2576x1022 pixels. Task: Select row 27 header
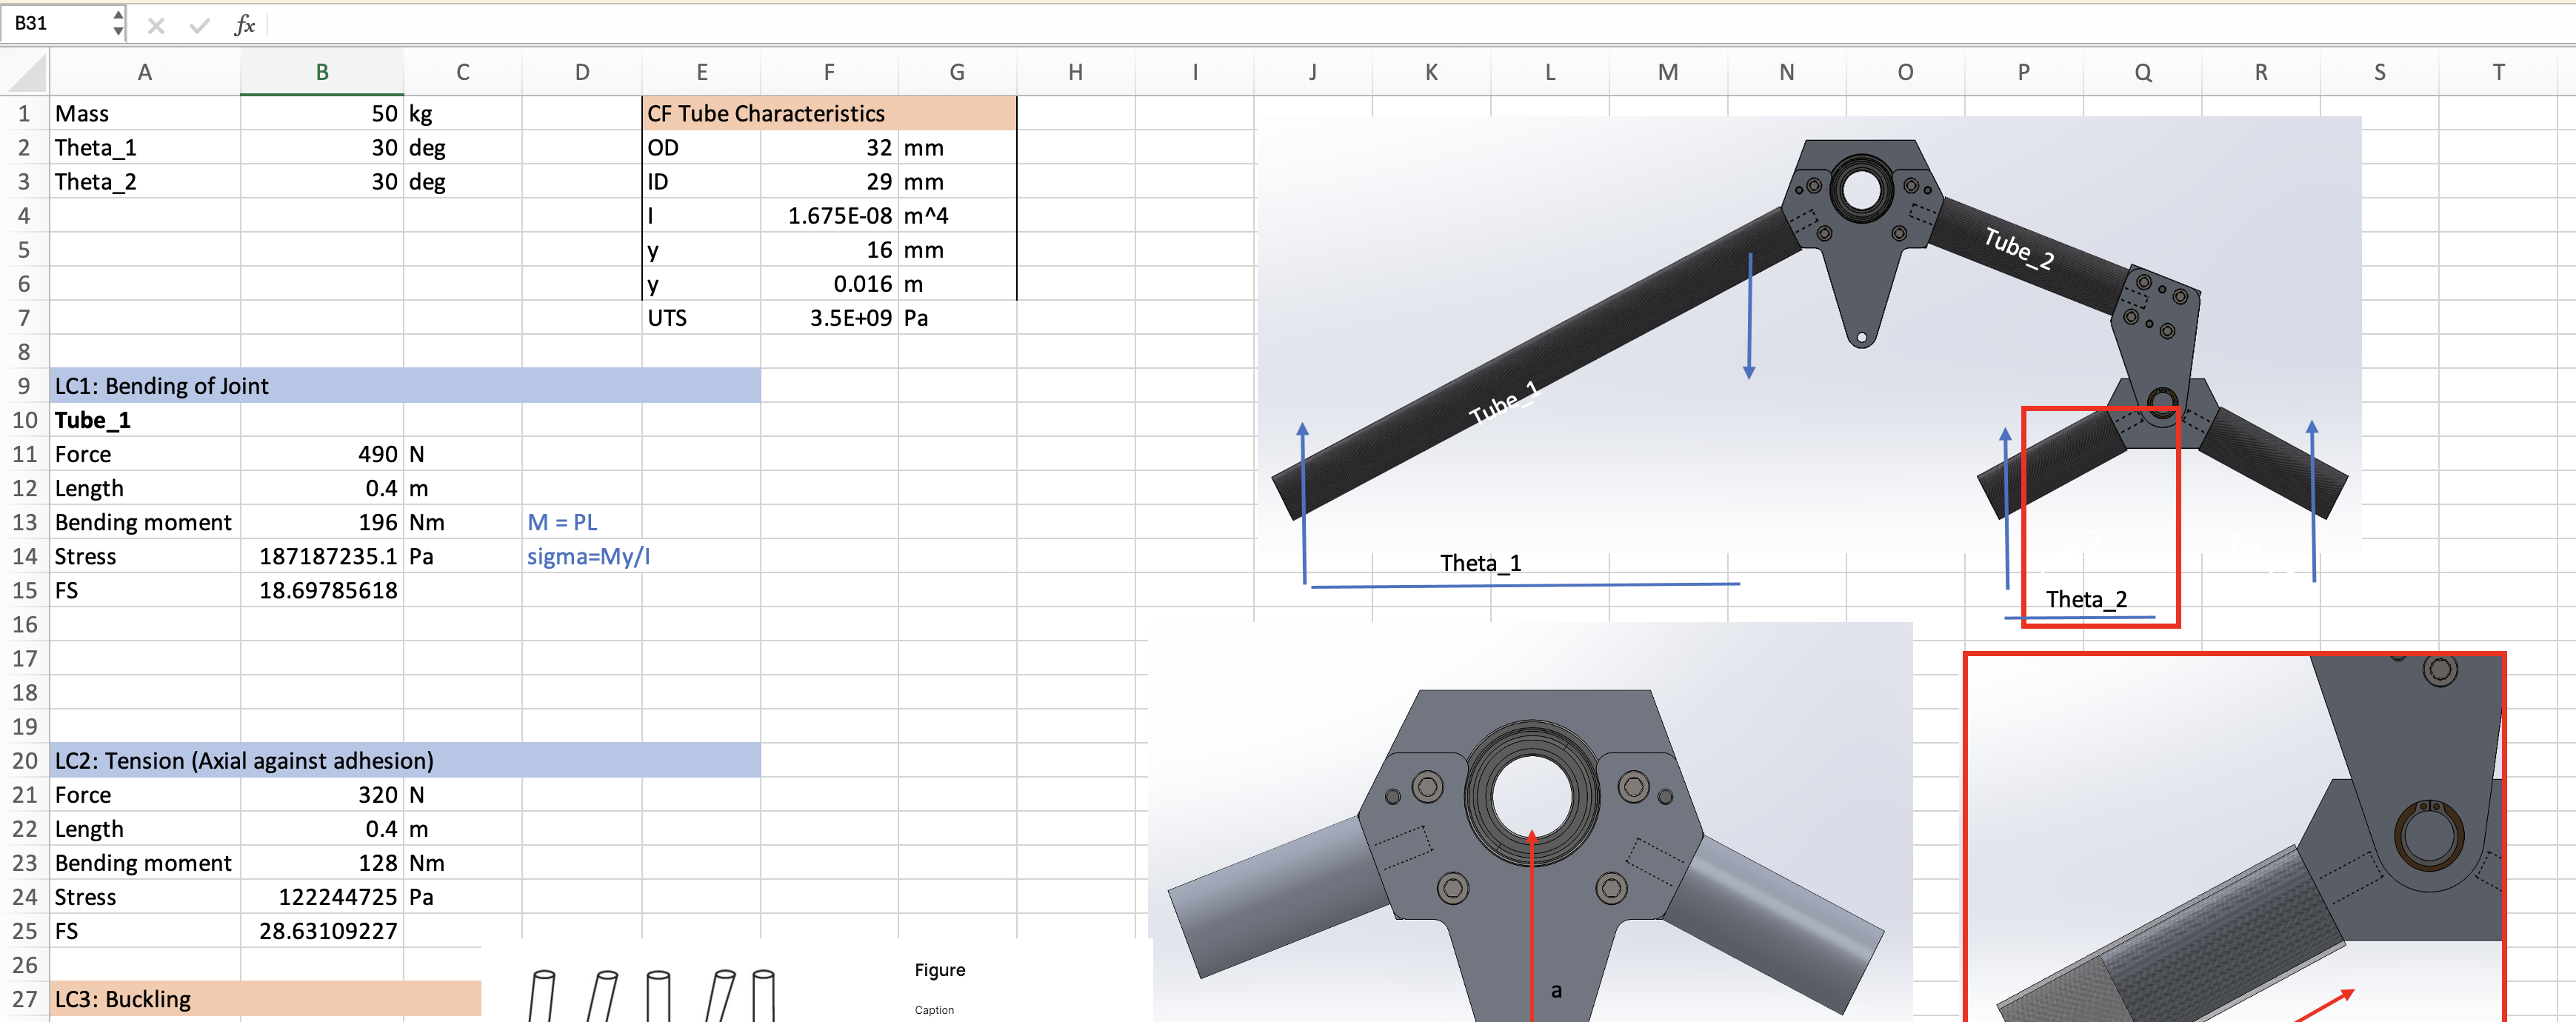24,999
